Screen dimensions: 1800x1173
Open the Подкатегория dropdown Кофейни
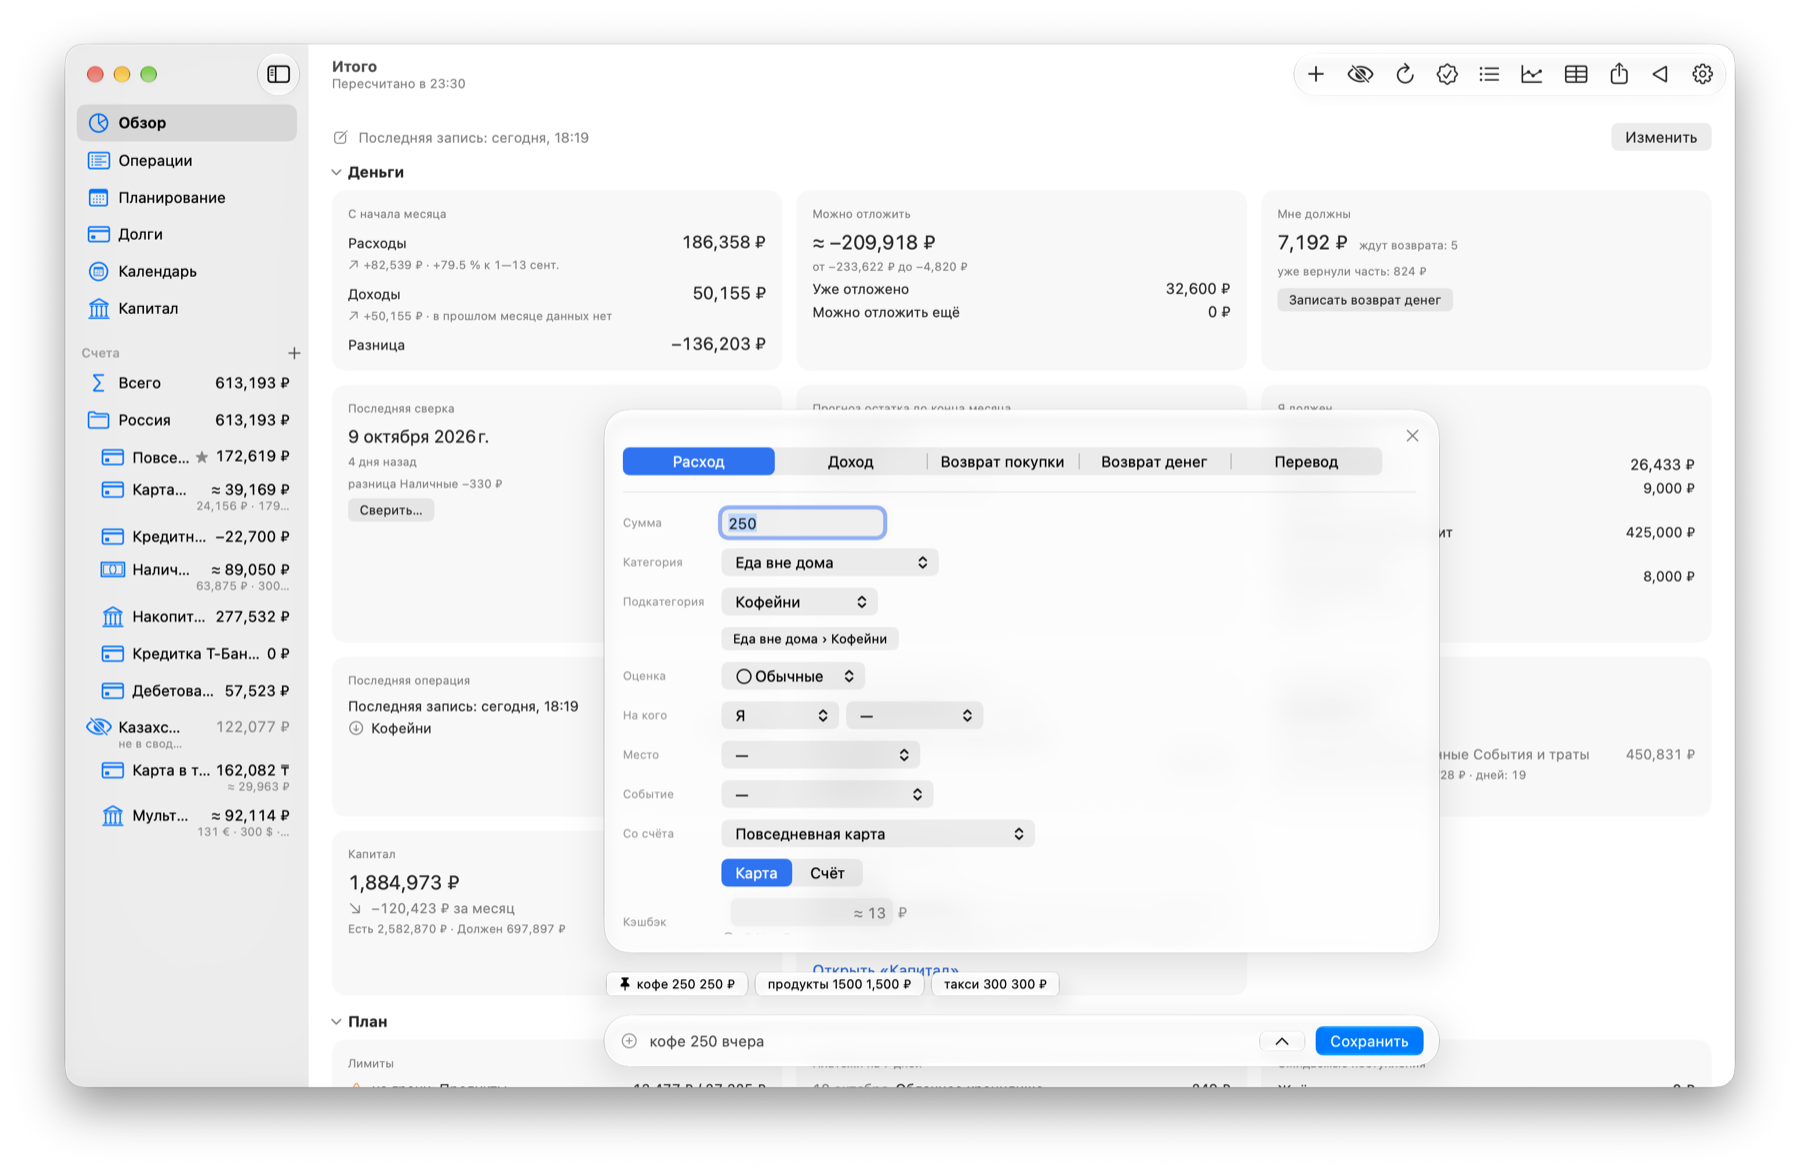(x=800, y=602)
